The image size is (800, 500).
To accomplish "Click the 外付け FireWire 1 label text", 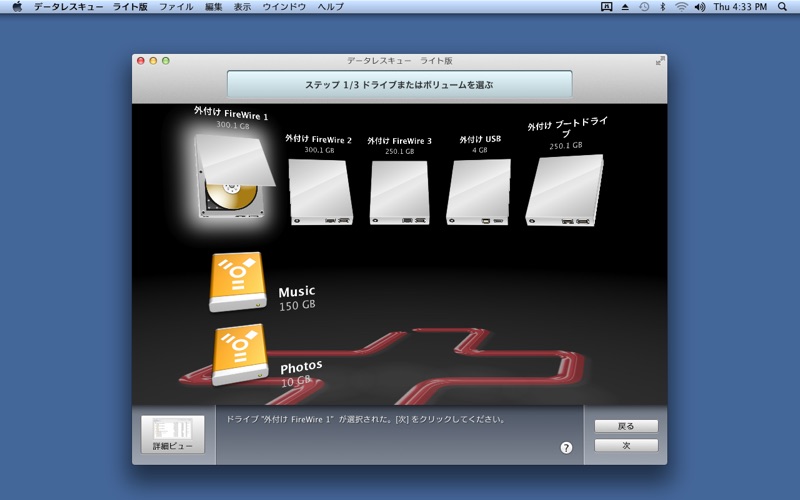I will (x=231, y=113).
